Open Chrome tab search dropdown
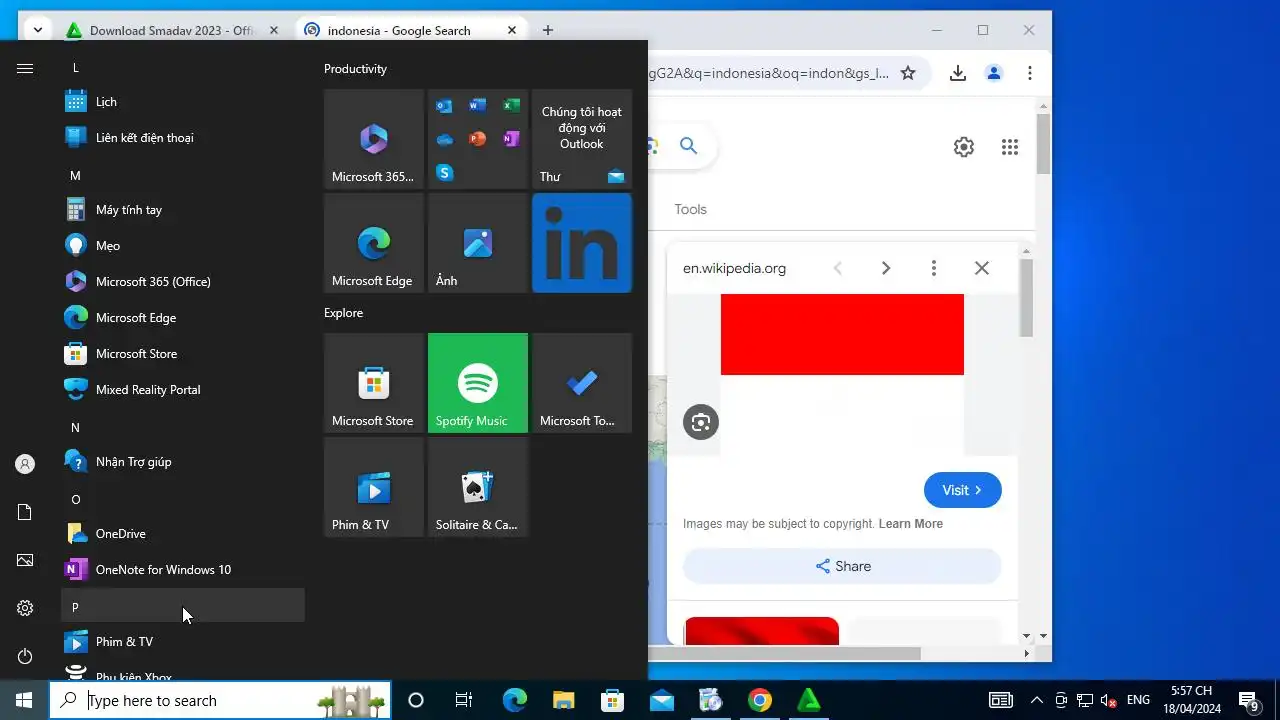The image size is (1280, 720). [37, 30]
